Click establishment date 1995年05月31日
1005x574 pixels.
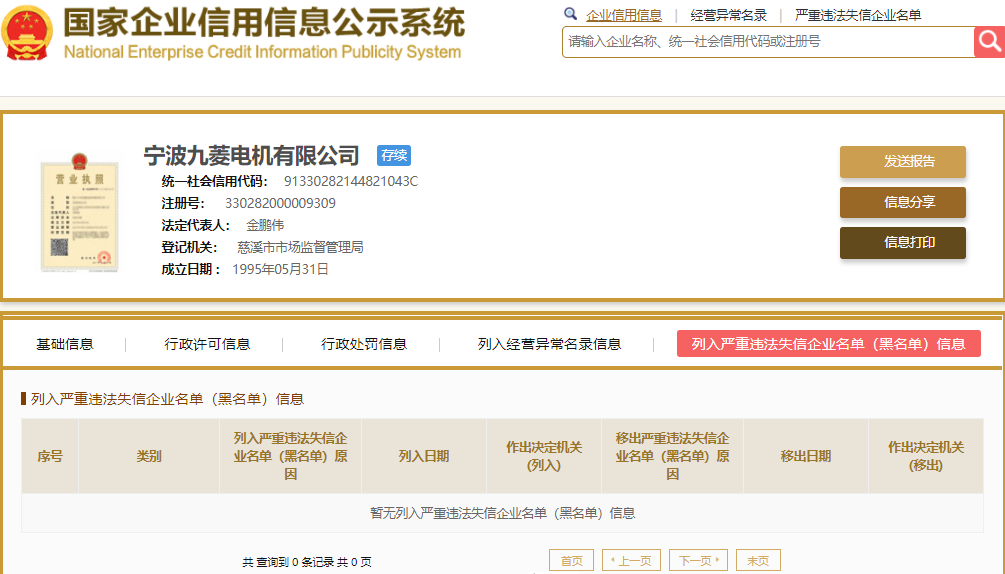(280, 269)
